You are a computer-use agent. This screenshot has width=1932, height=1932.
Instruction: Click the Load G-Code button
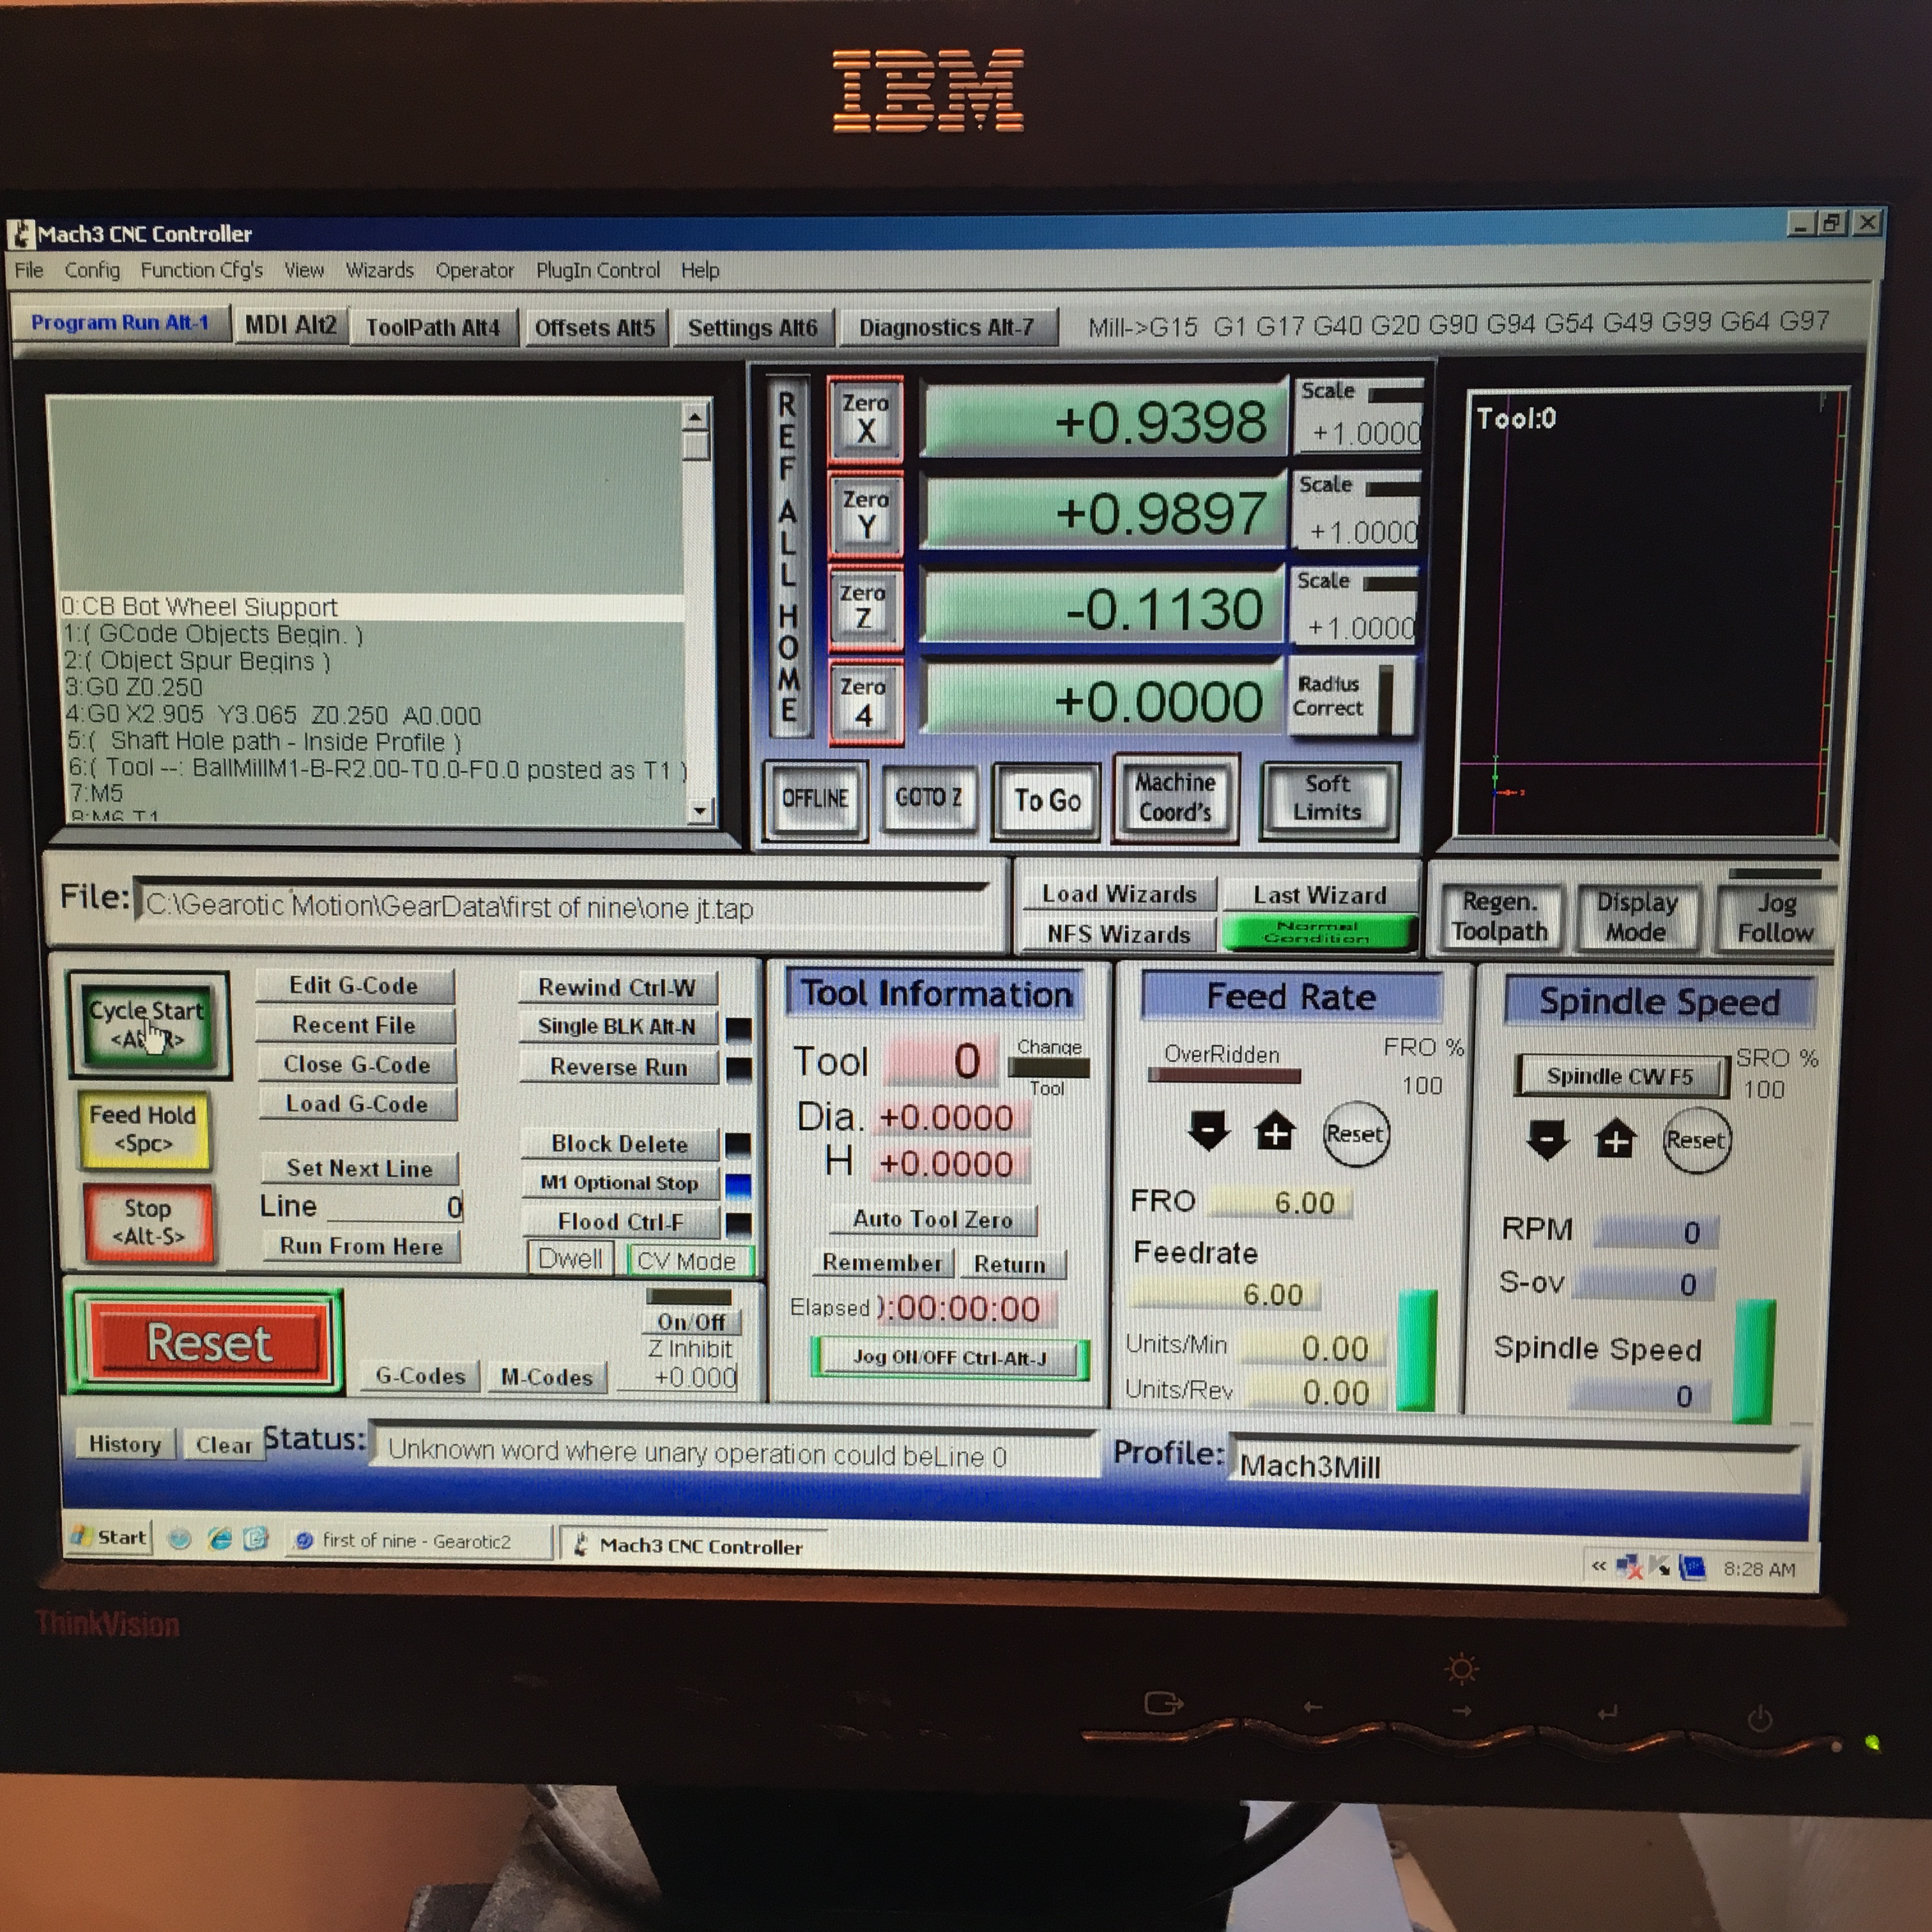coord(357,1104)
